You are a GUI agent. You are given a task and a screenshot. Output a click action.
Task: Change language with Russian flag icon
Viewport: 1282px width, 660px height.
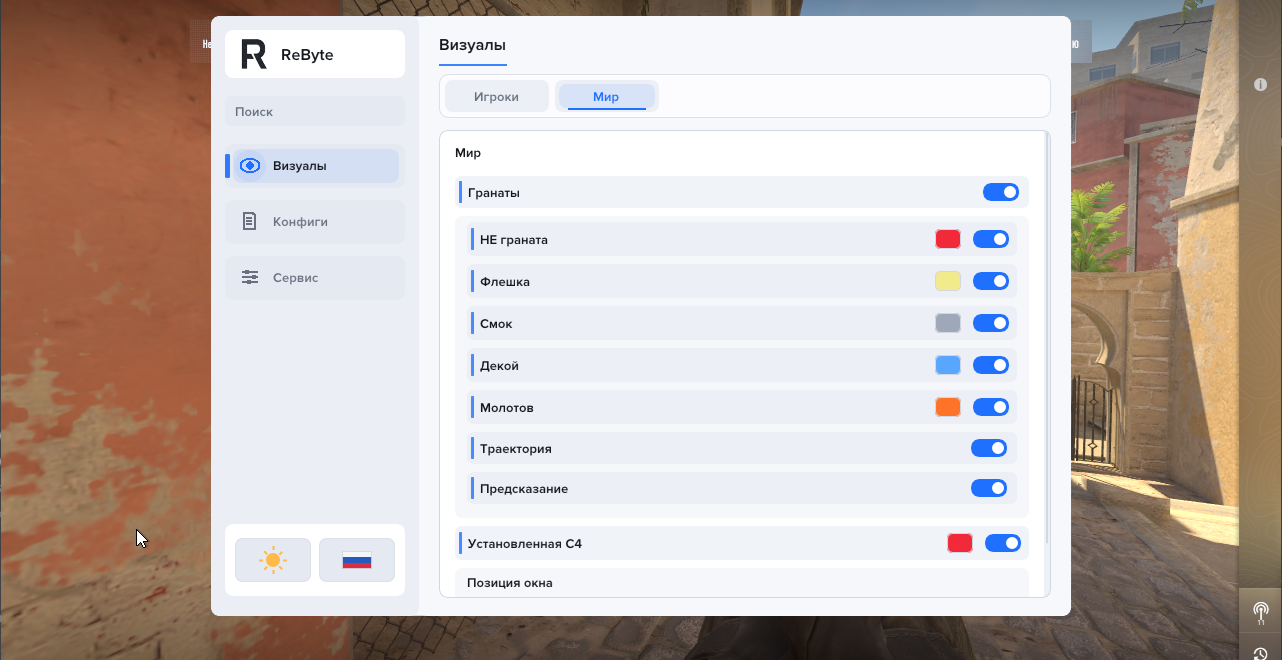[357, 560]
